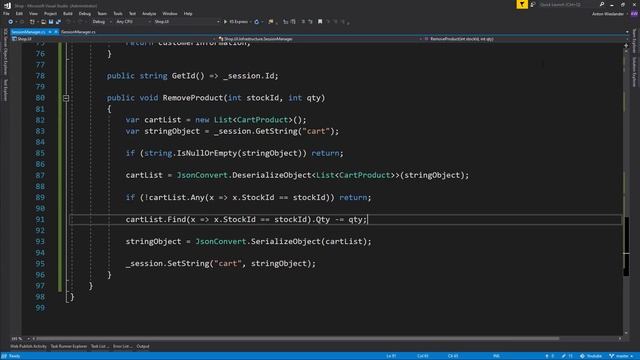The width and height of the screenshot is (640, 360).
Task: Click the repository name in status bar
Action: pyautogui.click(x=591, y=356)
